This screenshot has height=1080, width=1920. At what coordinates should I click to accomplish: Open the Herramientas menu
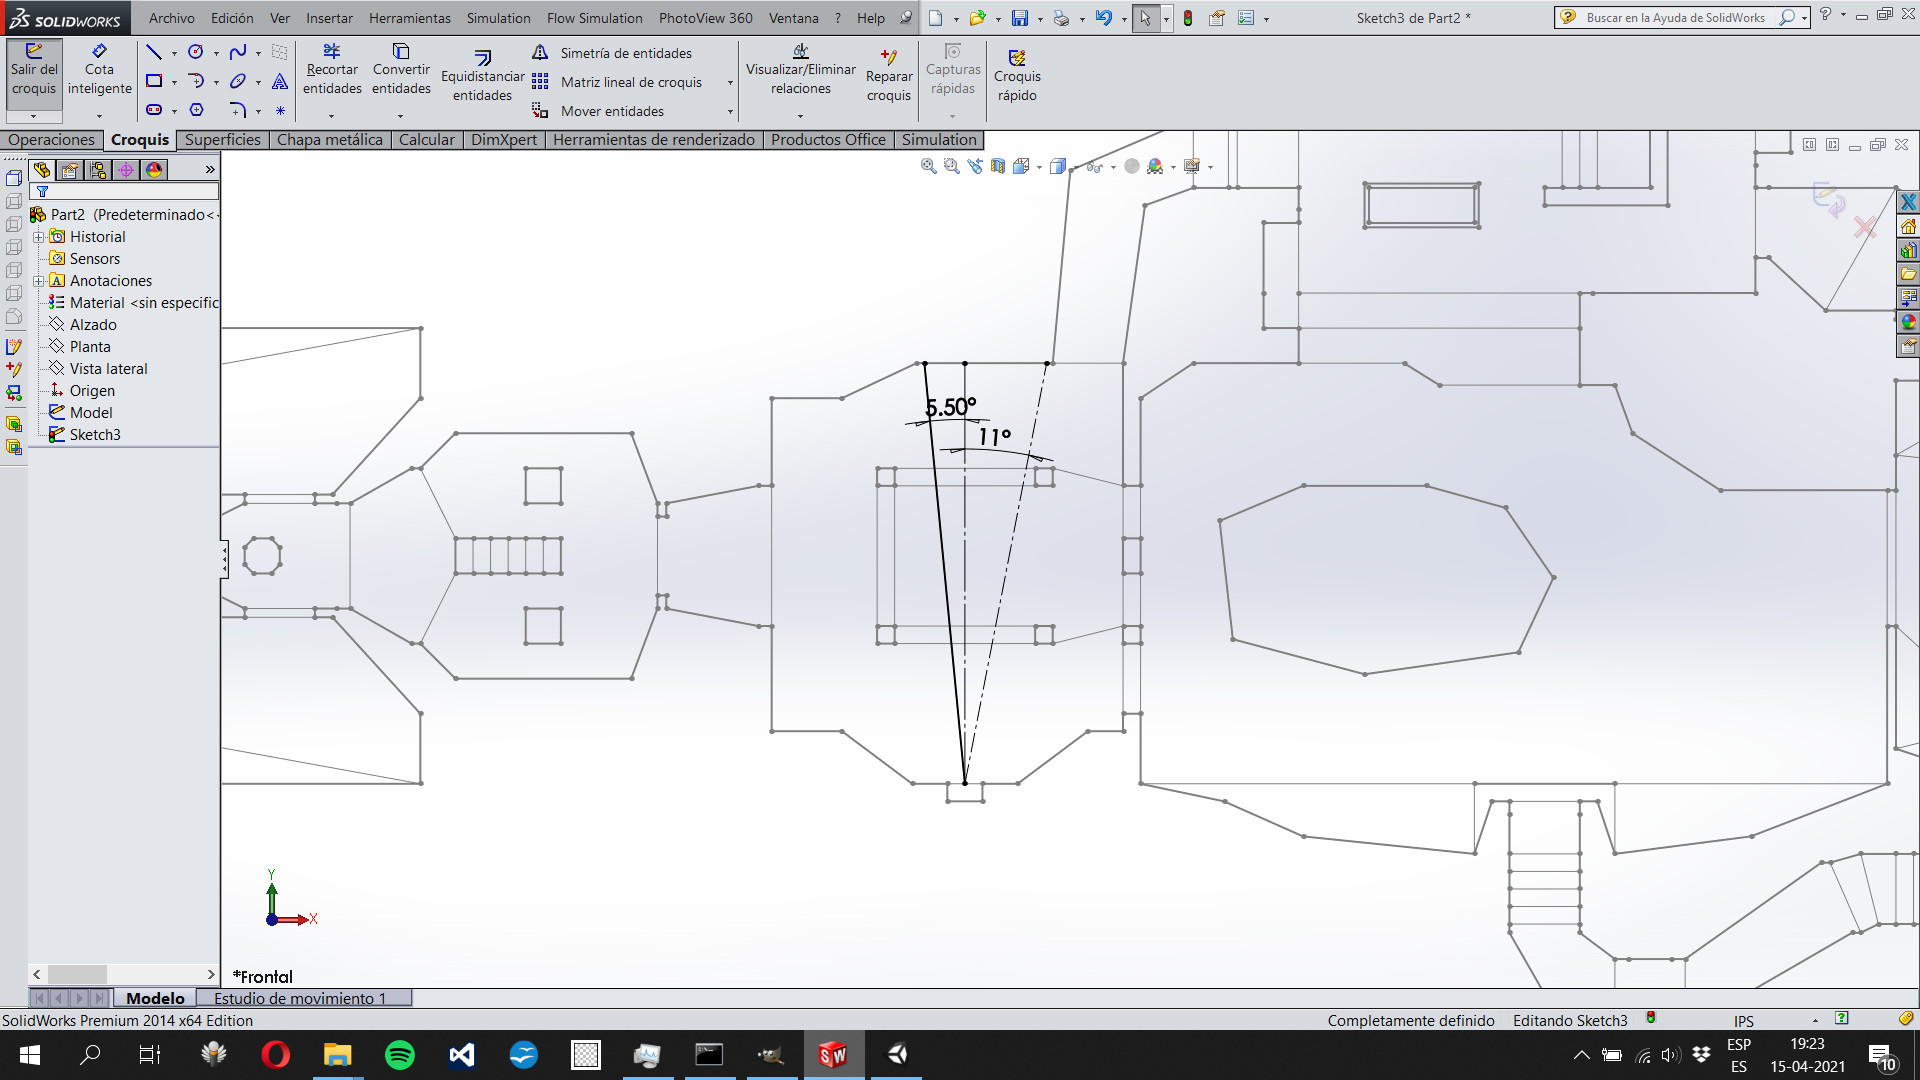click(x=410, y=18)
